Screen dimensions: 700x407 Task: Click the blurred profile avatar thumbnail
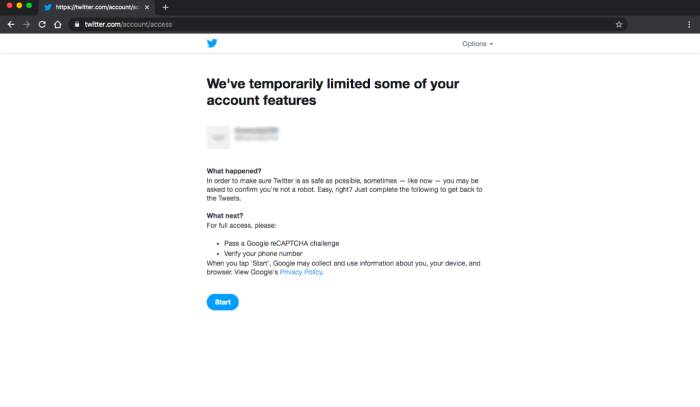coord(217,137)
